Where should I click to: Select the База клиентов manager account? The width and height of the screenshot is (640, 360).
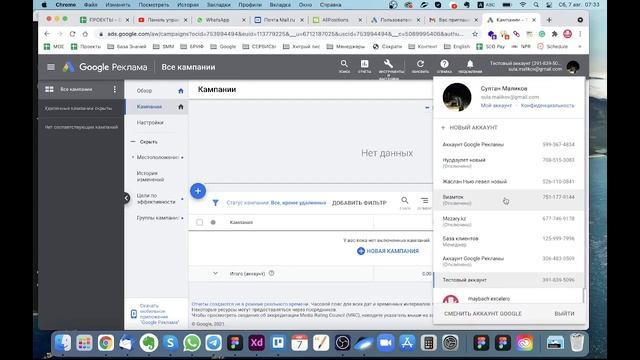pos(508,241)
